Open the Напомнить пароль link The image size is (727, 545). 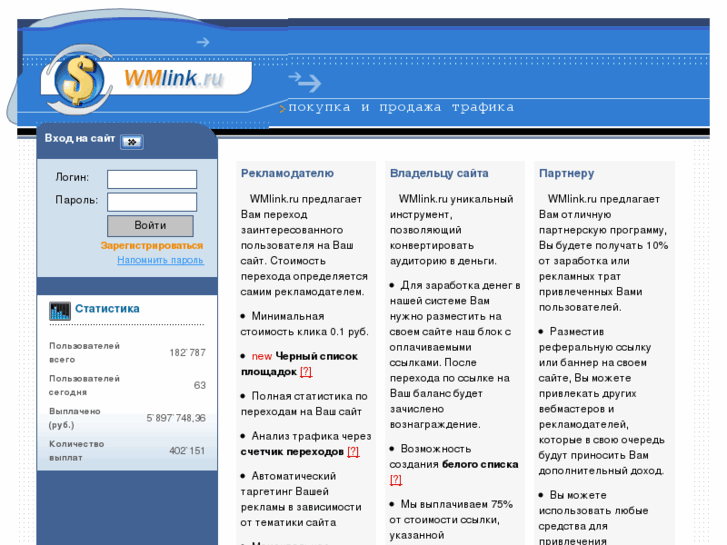tap(160, 260)
